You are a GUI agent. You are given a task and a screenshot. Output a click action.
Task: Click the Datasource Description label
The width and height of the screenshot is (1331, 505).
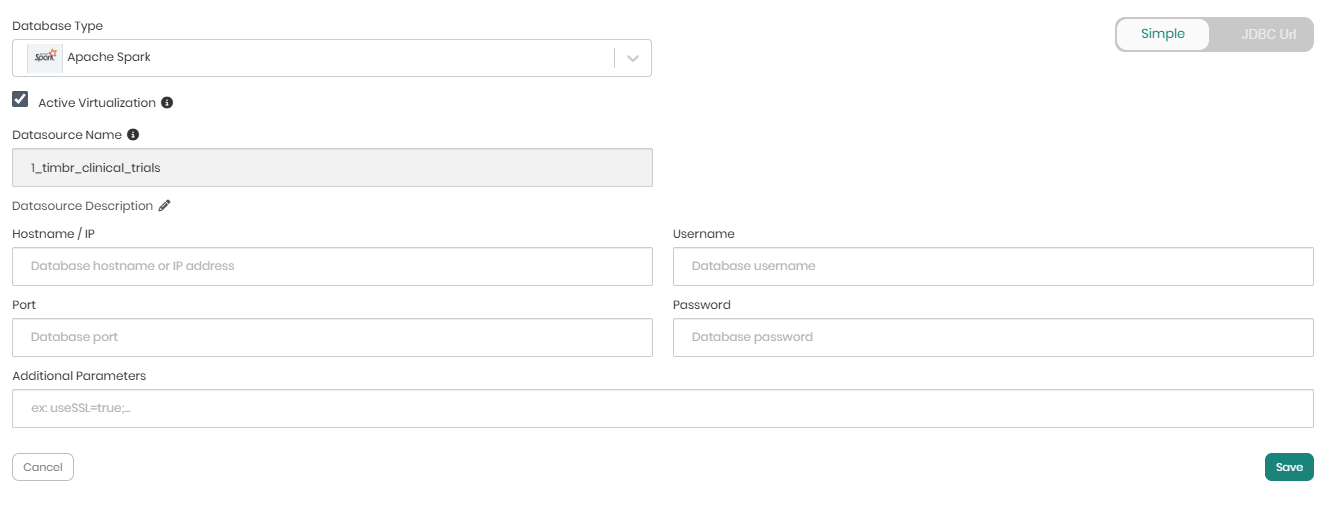[82, 206]
